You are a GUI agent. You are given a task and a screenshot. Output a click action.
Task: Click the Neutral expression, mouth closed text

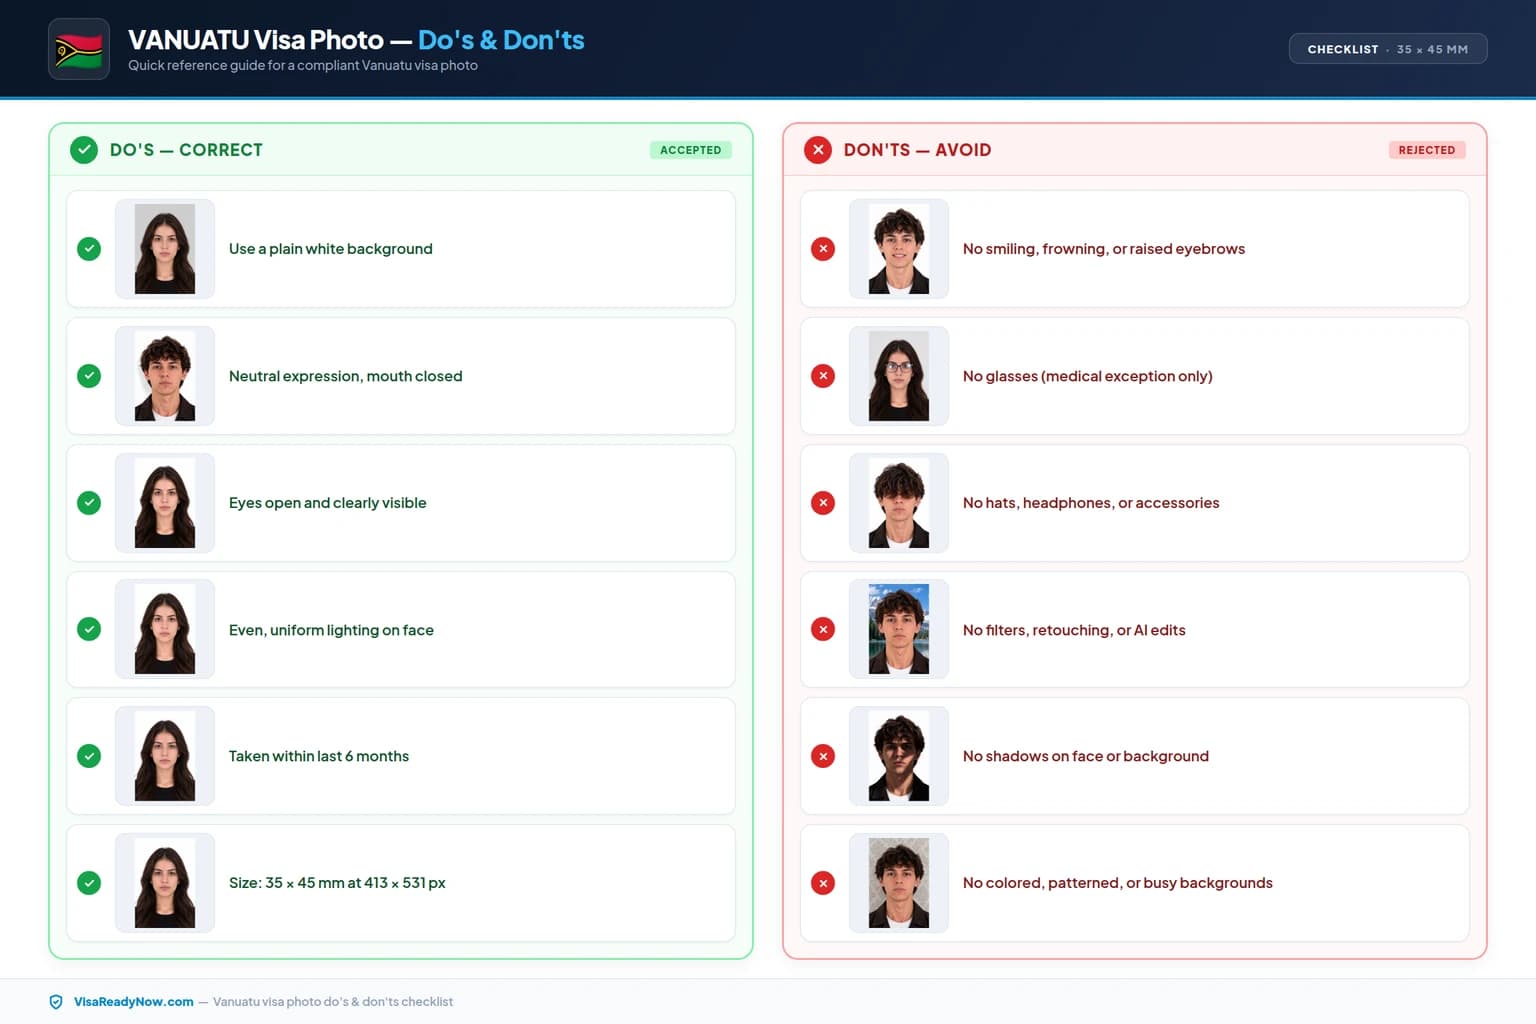pos(346,376)
